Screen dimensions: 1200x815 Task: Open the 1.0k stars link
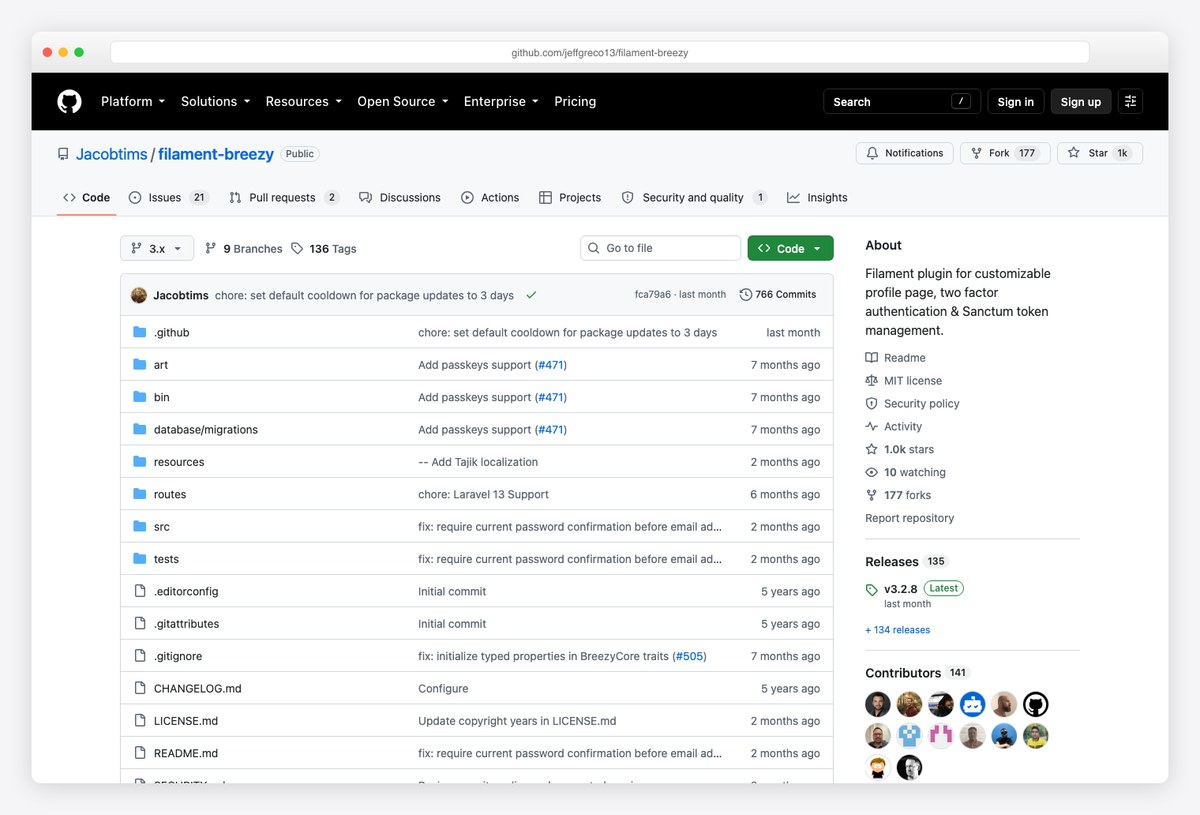(x=899, y=450)
